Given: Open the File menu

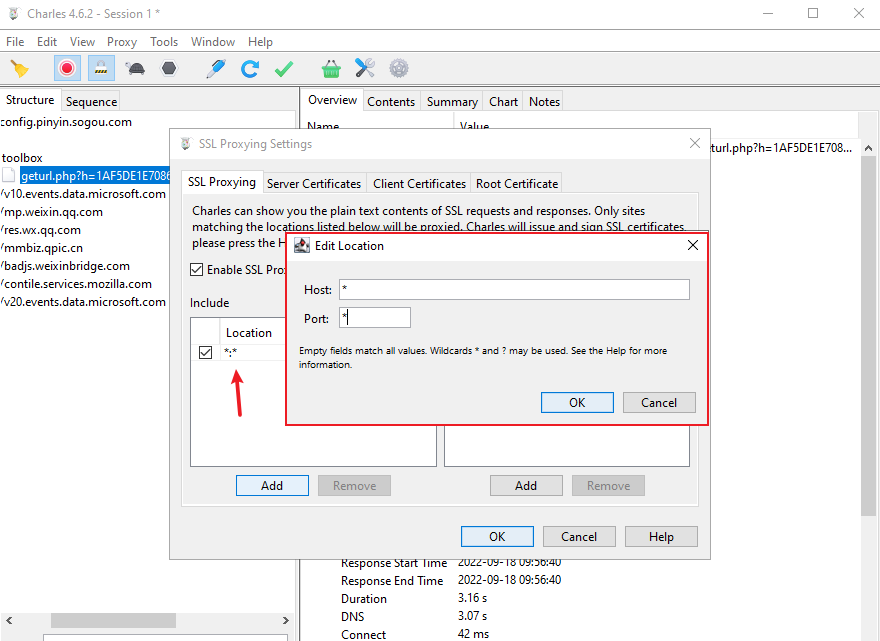Looking at the screenshot, I should 15,42.
